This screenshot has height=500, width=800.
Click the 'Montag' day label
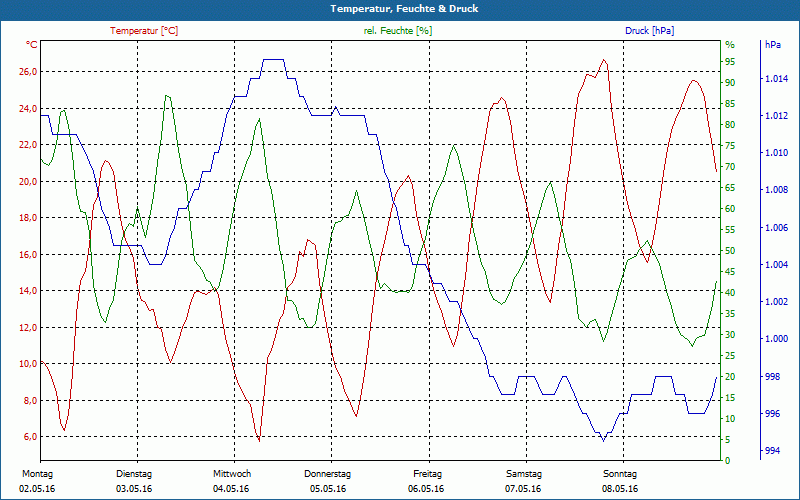[37, 474]
